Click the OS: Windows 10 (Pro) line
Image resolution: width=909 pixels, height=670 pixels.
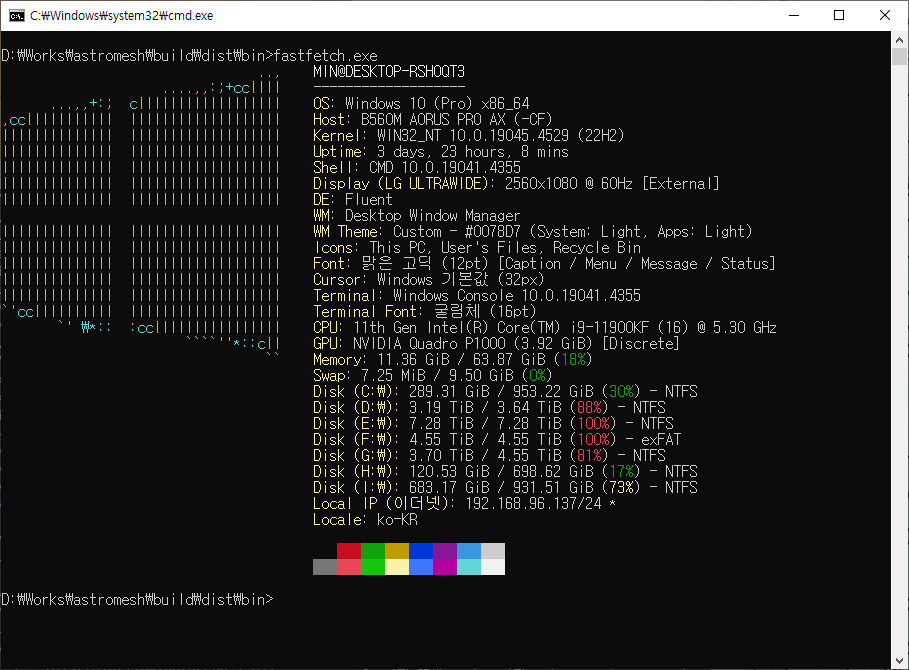pyautogui.click(x=421, y=104)
